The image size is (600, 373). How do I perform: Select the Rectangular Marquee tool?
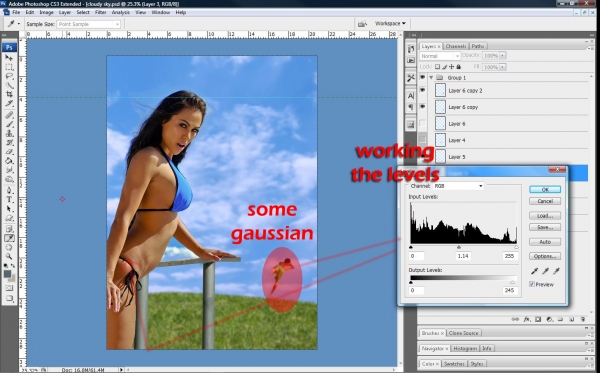pos(9,67)
